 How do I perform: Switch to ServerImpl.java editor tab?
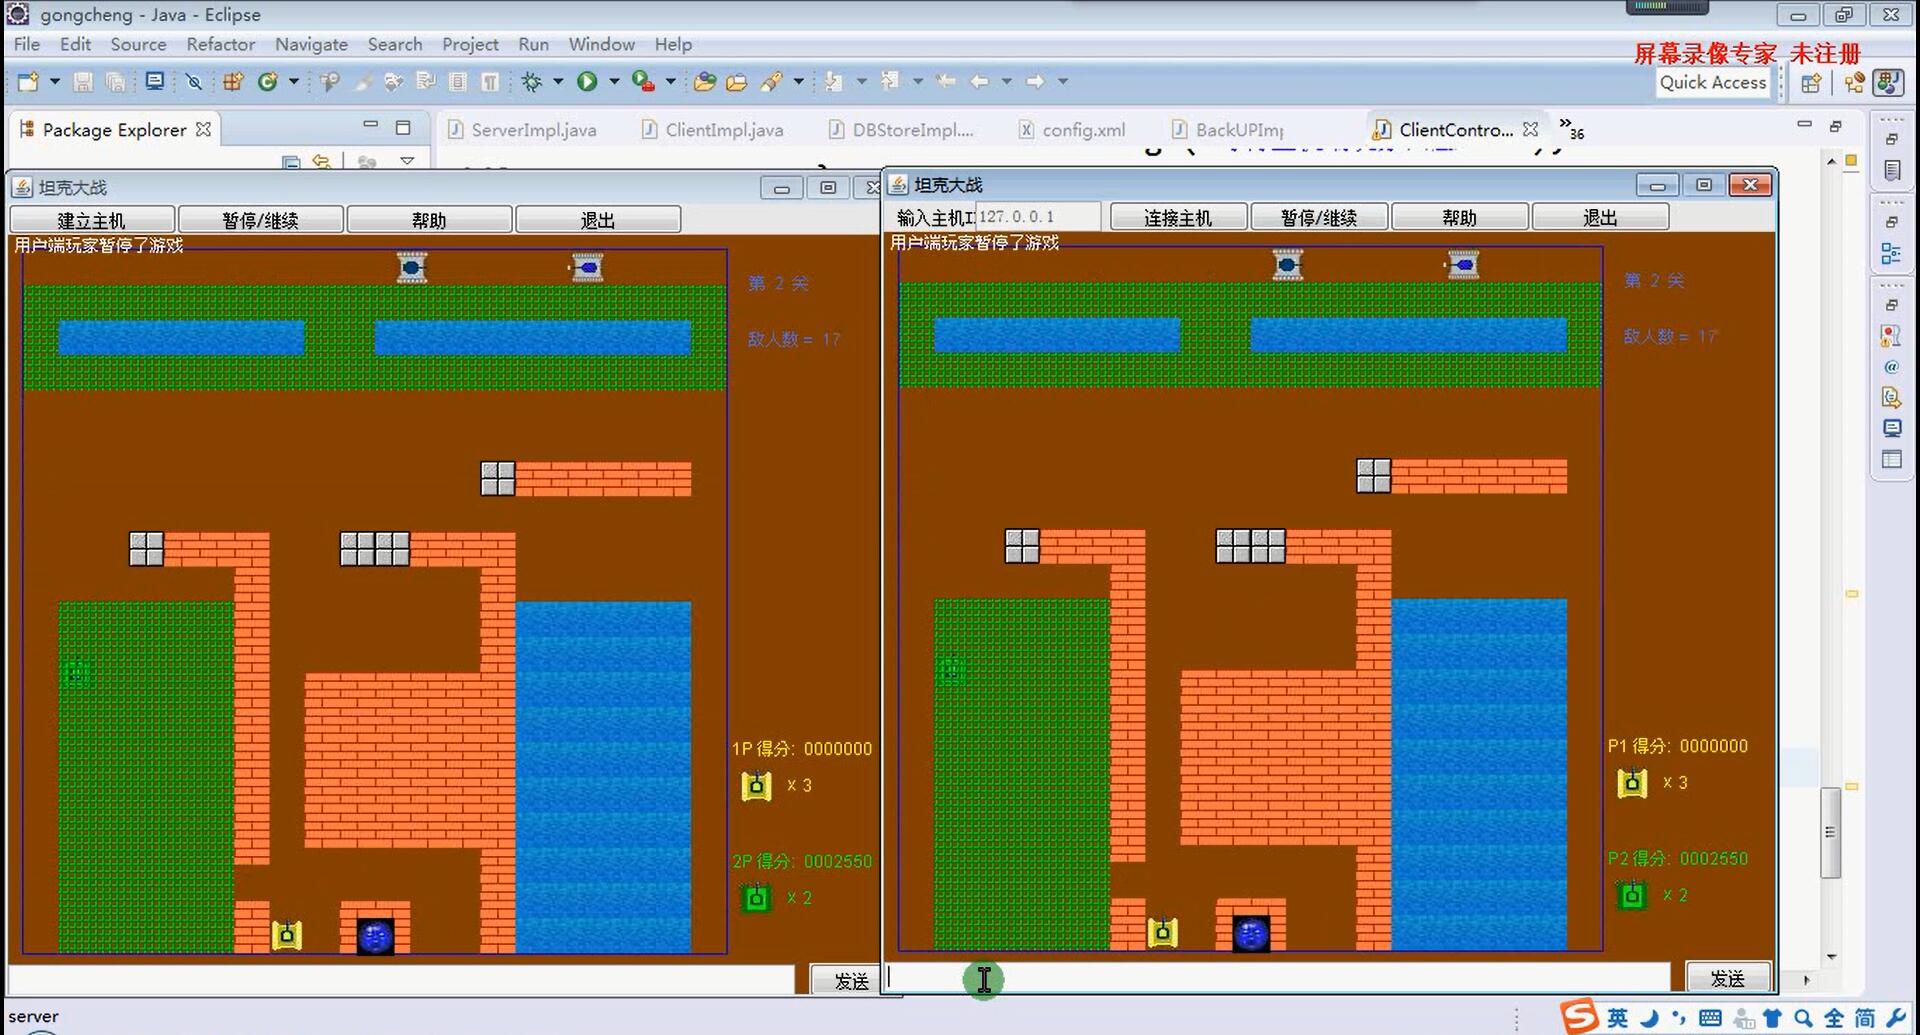(522, 130)
